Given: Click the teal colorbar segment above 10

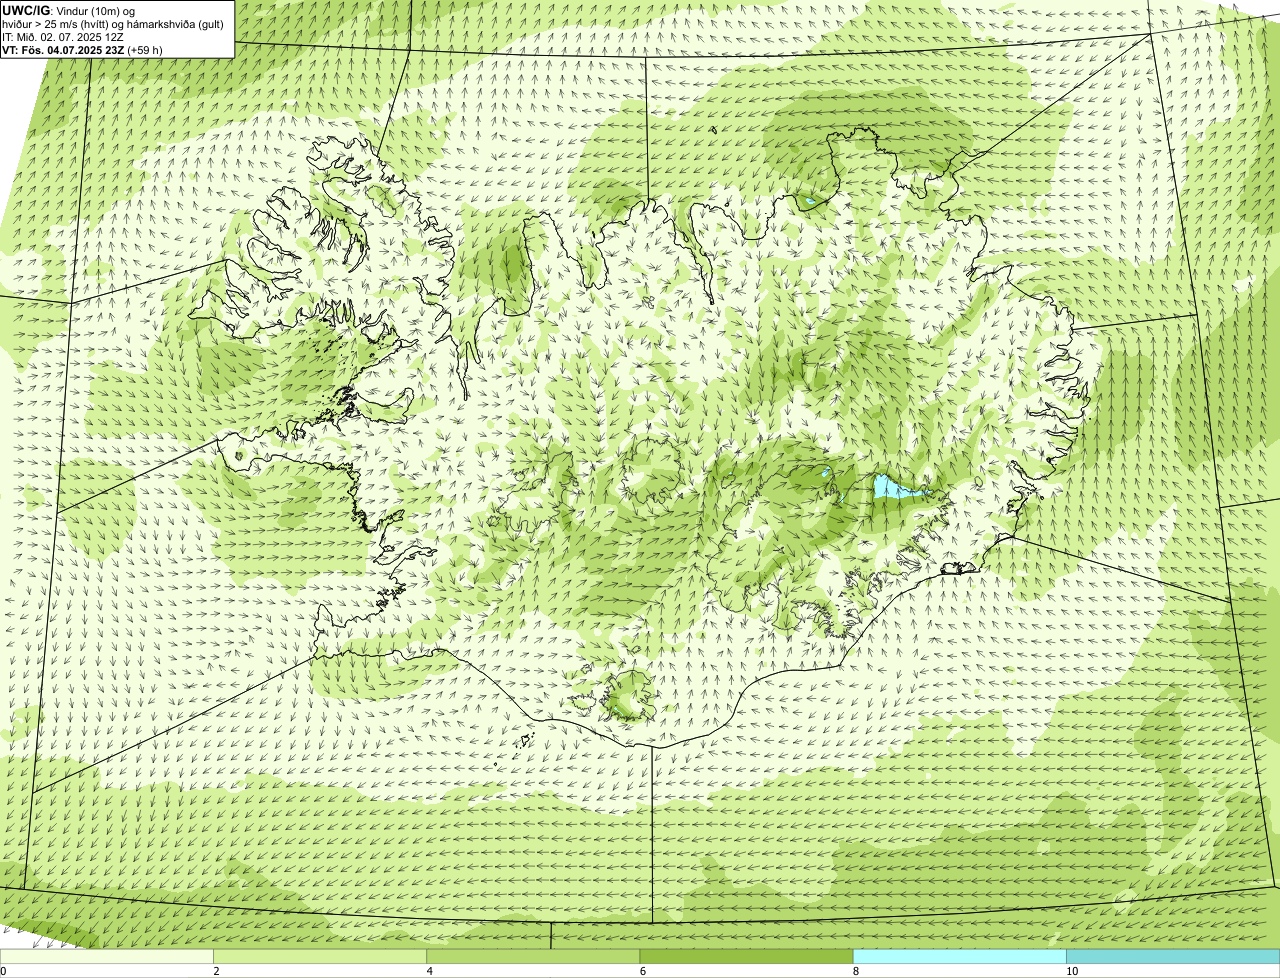Looking at the screenshot, I should (x=1173, y=957).
